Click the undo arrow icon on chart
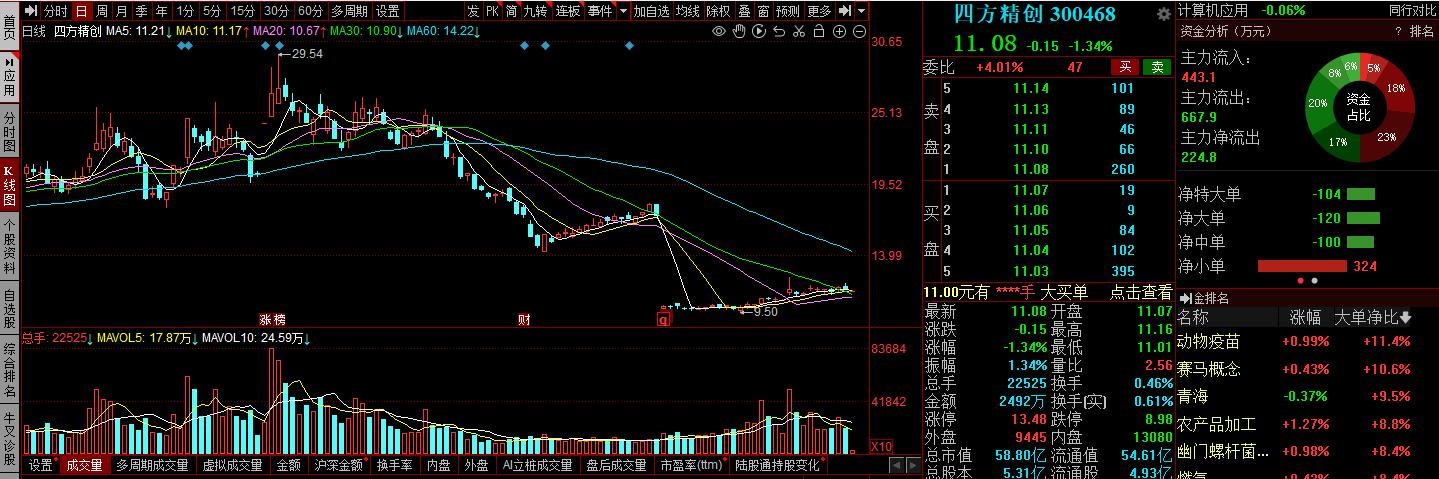This screenshot has width=1439, height=479. pos(779,32)
